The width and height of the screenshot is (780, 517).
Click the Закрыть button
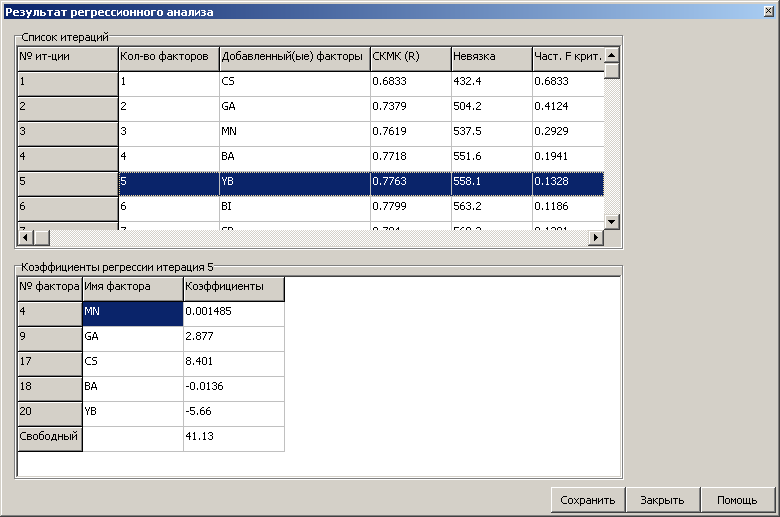pyautogui.click(x=662, y=500)
